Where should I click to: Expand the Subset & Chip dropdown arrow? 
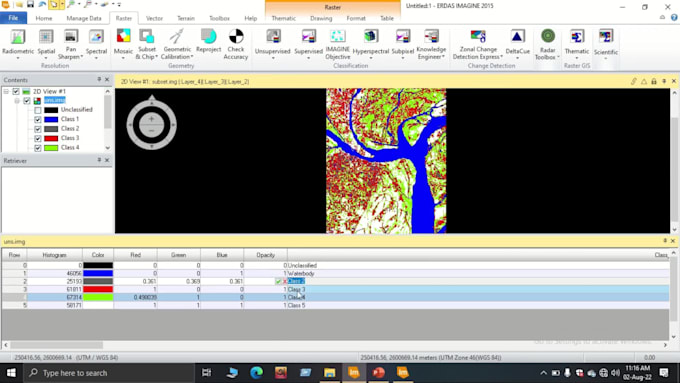[x=156, y=57]
